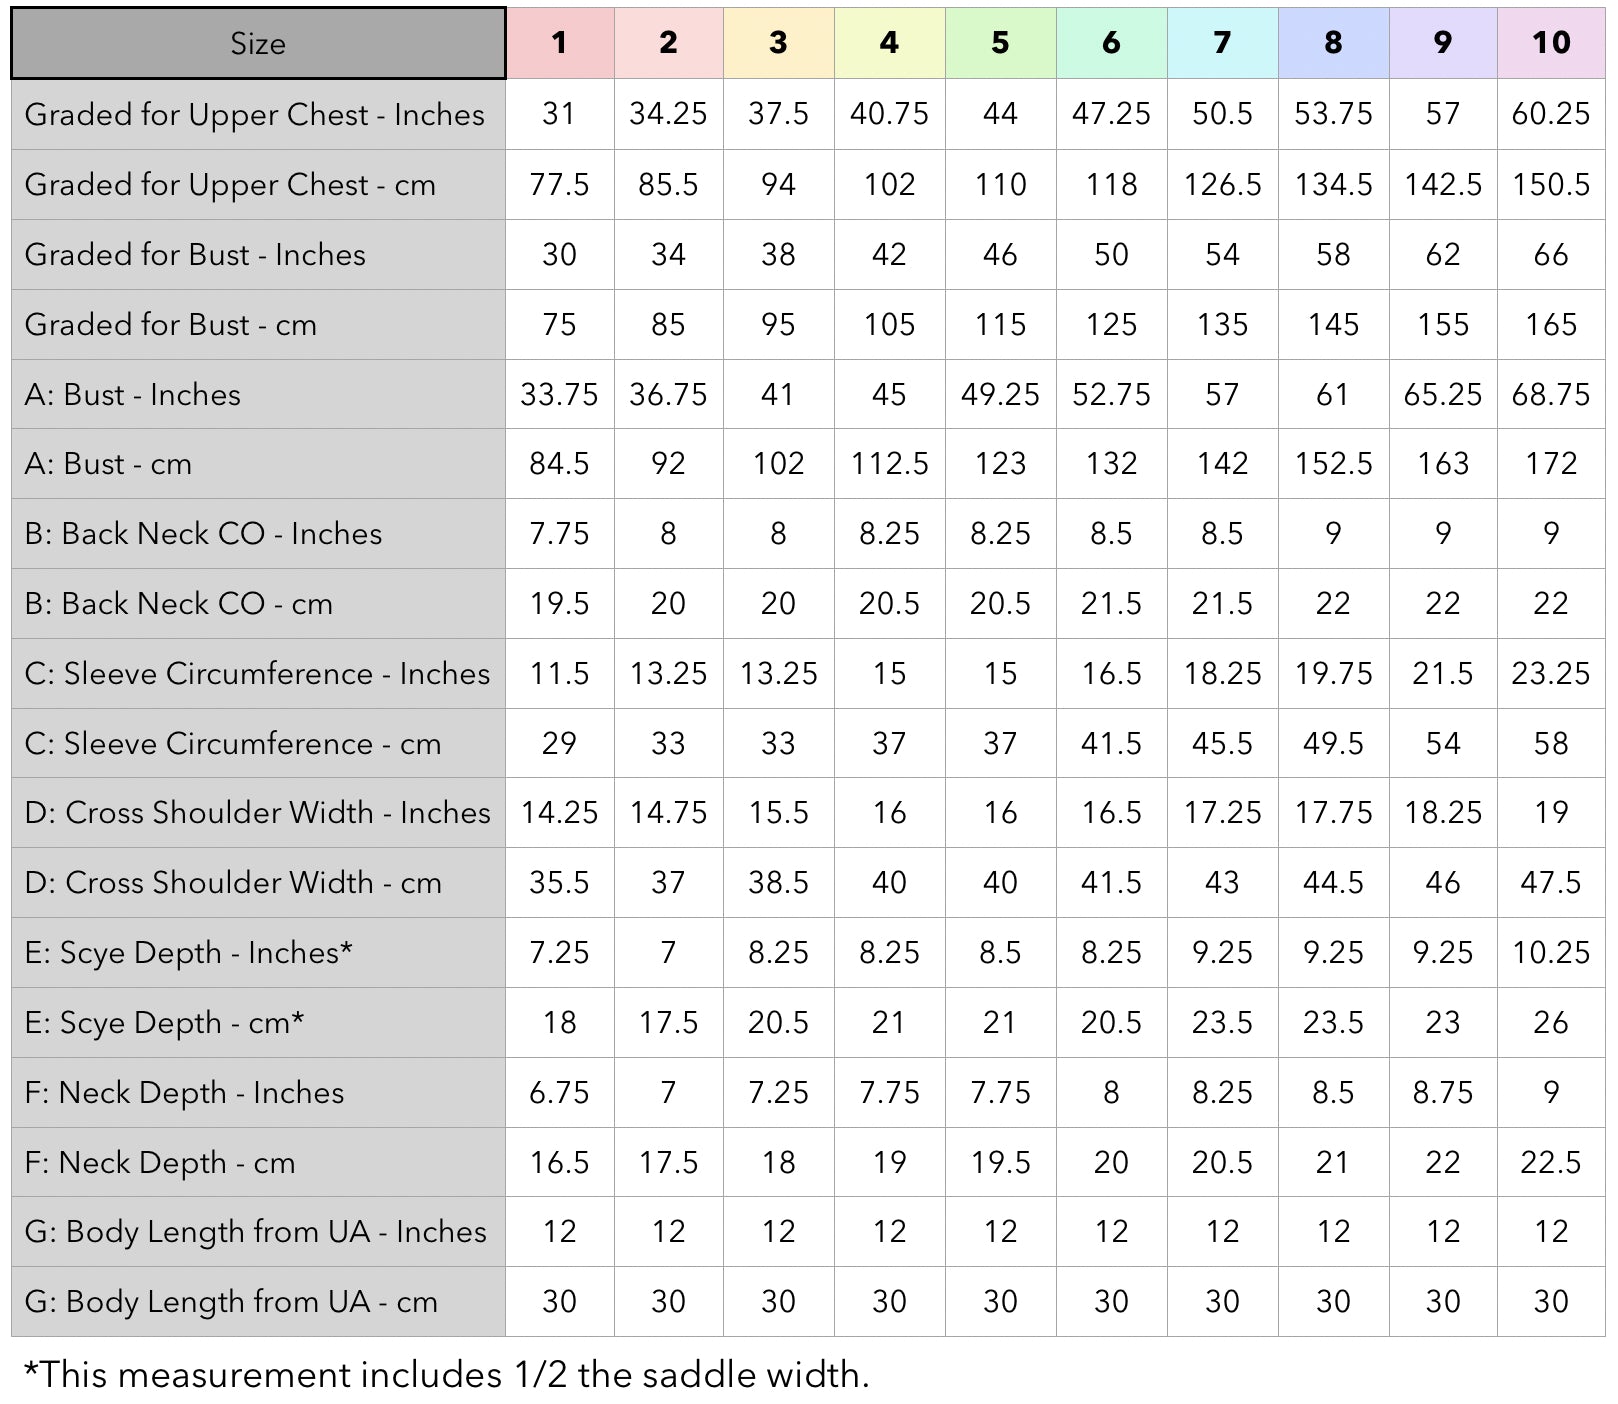Click the C: Sleeve Circumference - Inches label
This screenshot has height=1404, width=1618.
(x=257, y=674)
